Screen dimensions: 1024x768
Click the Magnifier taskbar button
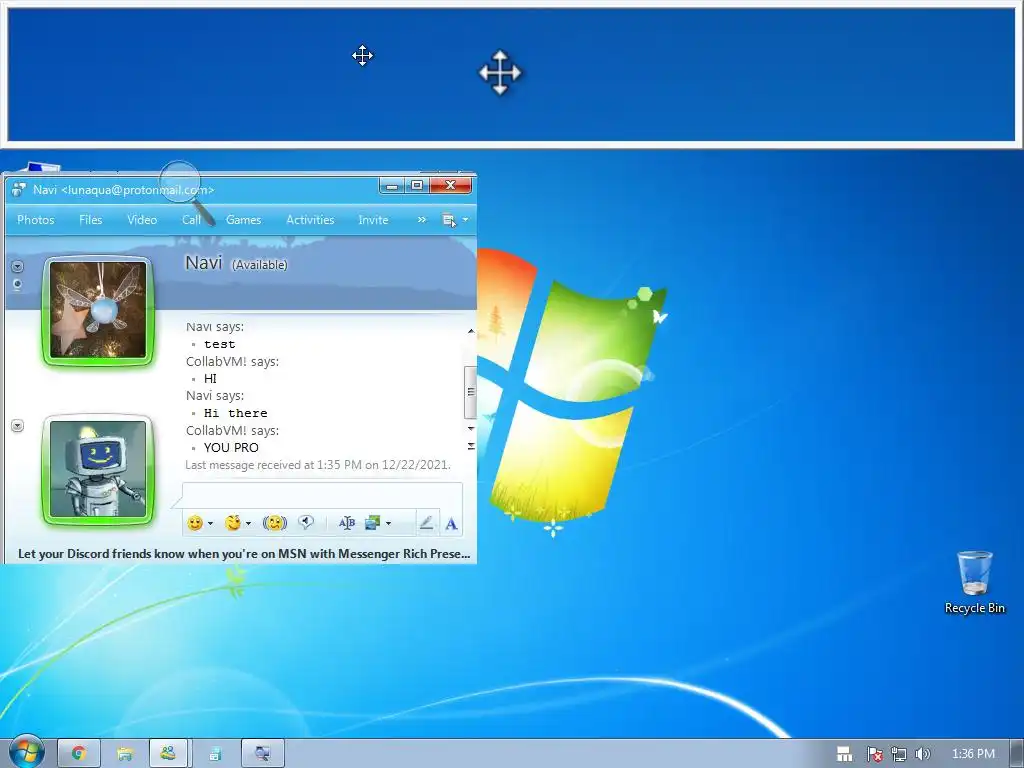click(x=263, y=754)
